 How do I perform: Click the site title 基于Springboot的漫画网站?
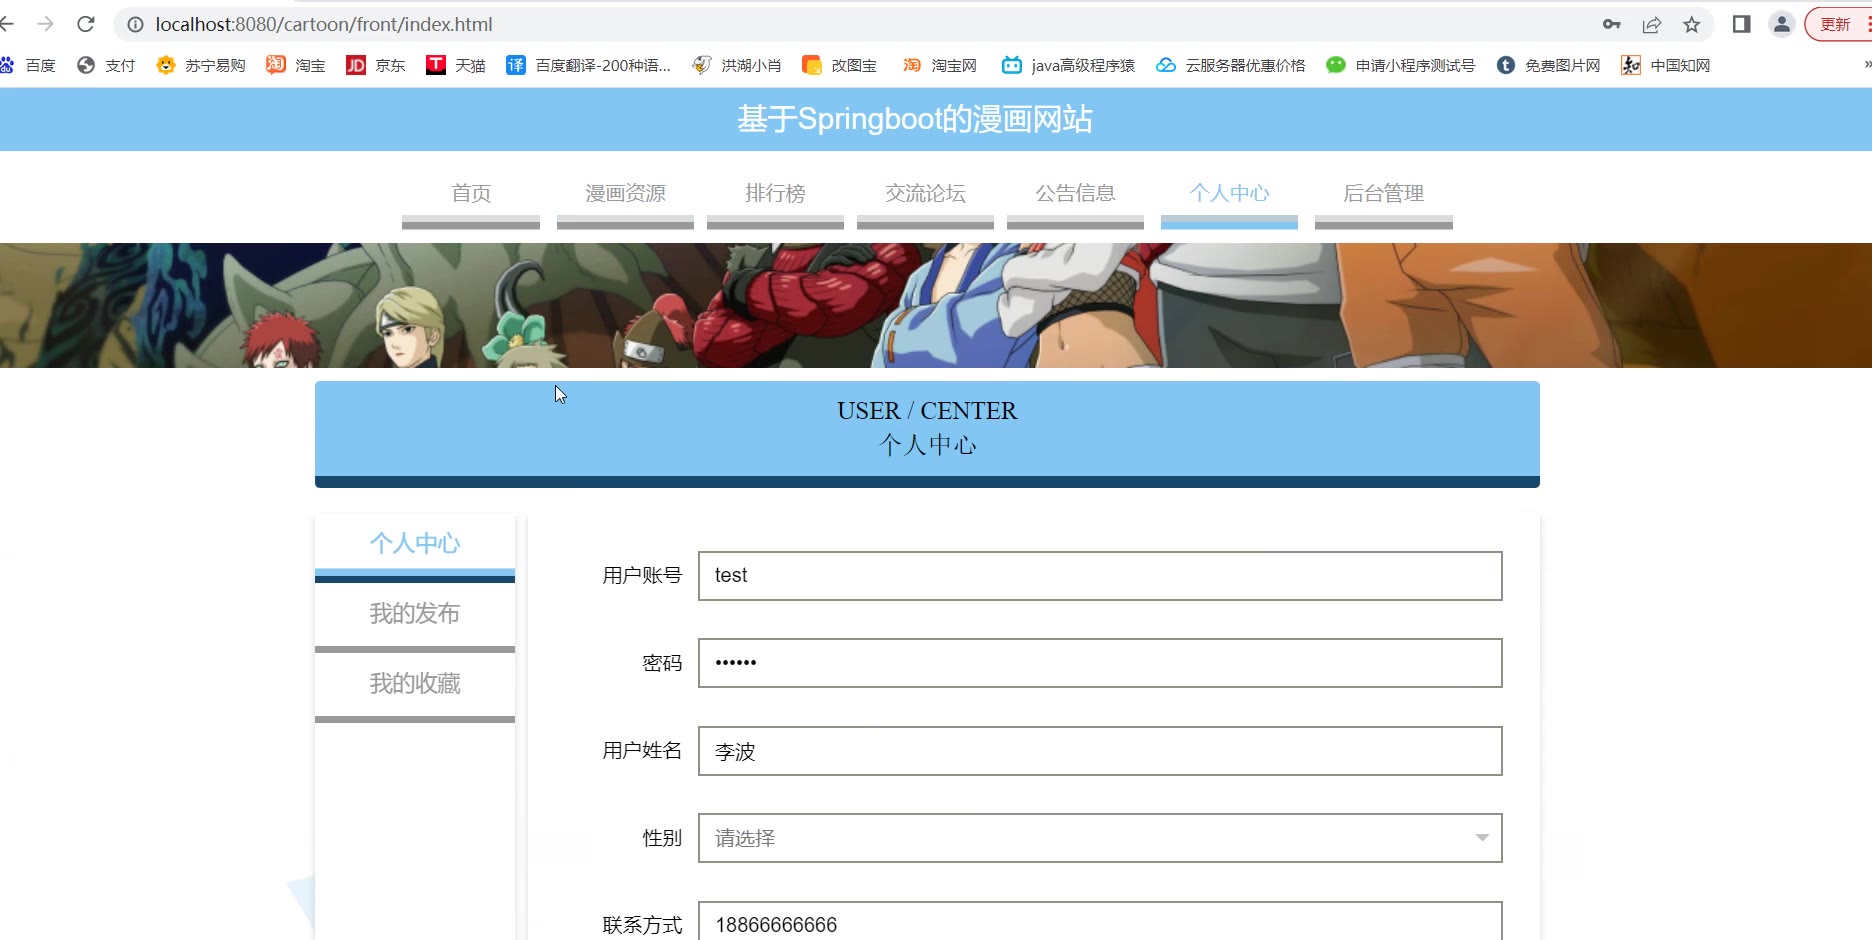pyautogui.click(x=915, y=119)
